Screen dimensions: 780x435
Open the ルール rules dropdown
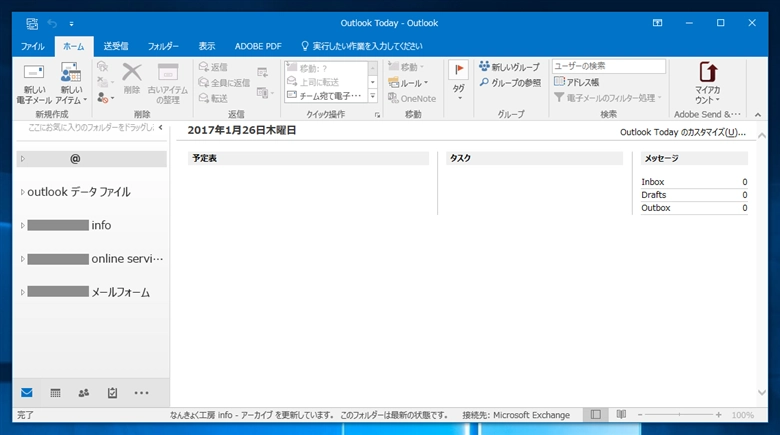[408, 83]
